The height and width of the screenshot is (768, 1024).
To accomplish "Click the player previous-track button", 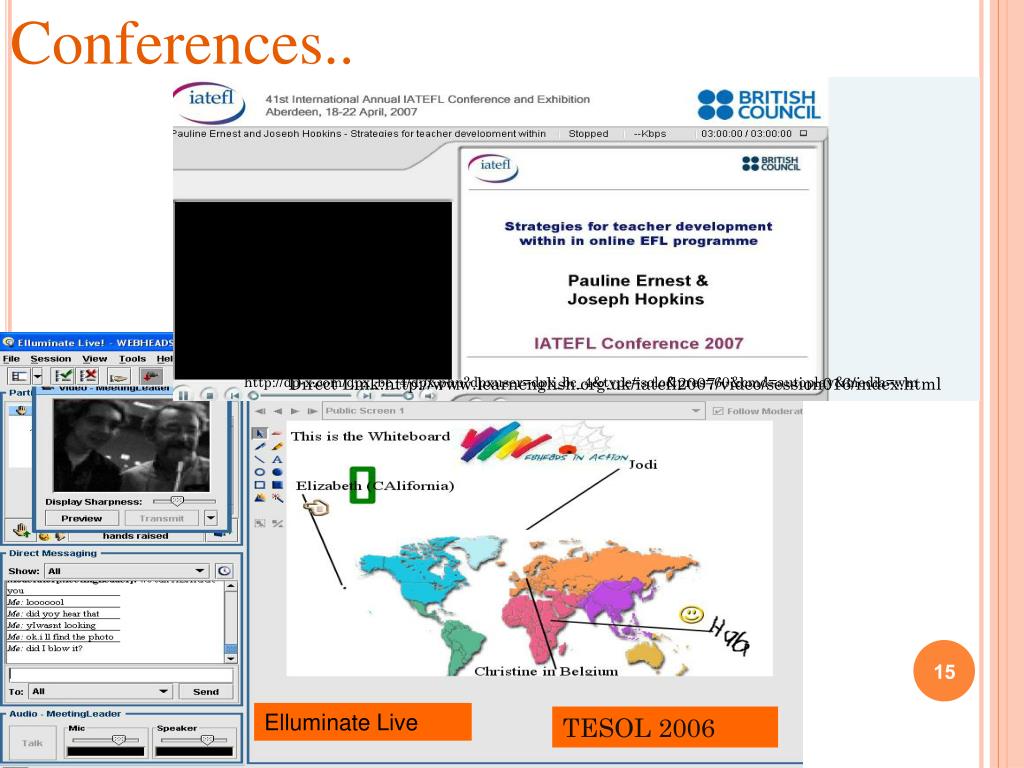I will pos(233,395).
